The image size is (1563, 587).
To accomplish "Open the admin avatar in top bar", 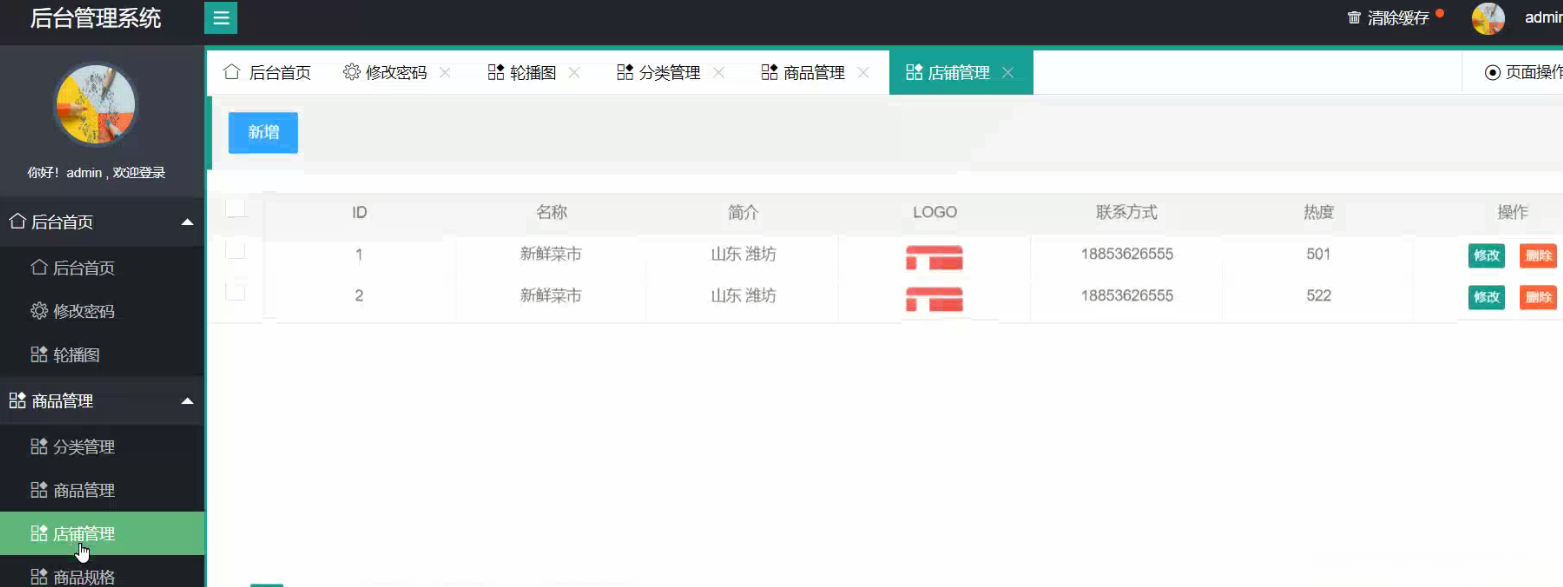I will pyautogui.click(x=1488, y=18).
